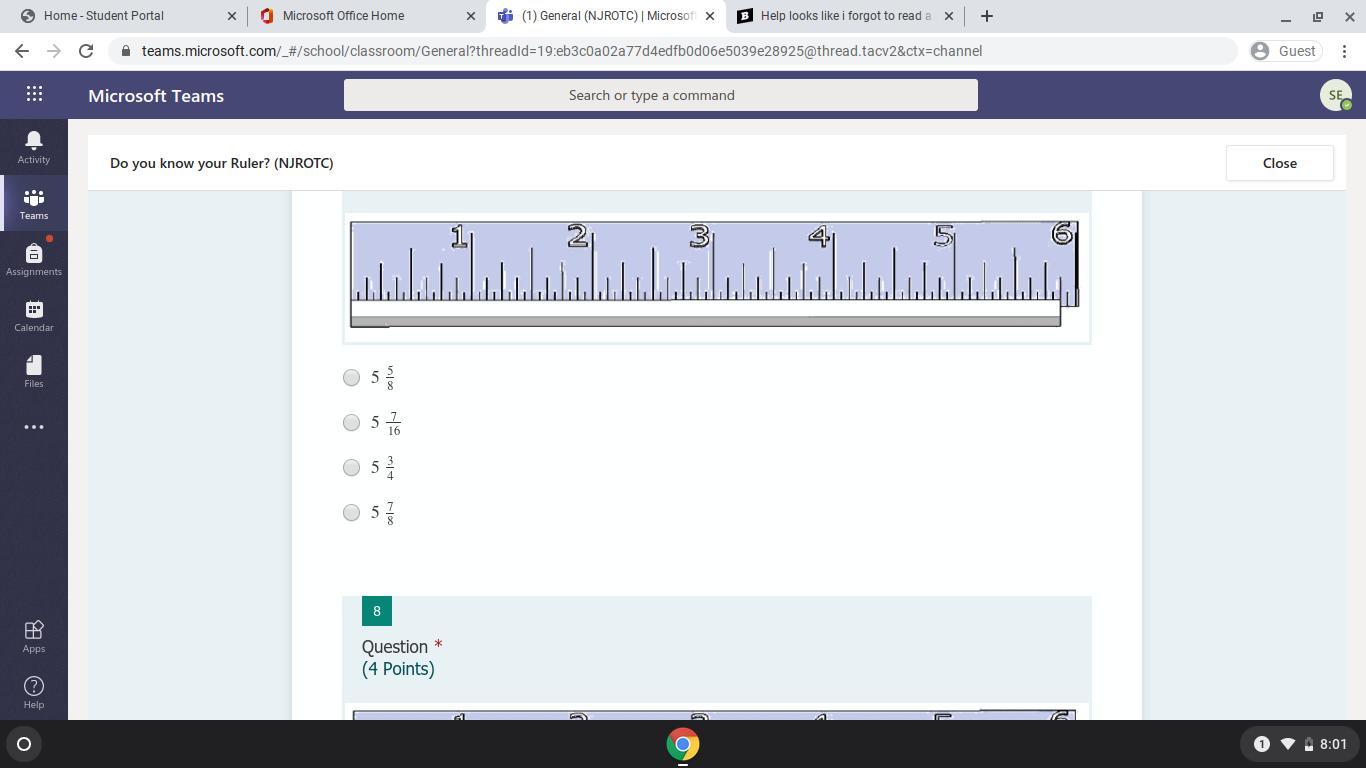Click the quiz title 'Do you know your Ruler?'

(222, 163)
